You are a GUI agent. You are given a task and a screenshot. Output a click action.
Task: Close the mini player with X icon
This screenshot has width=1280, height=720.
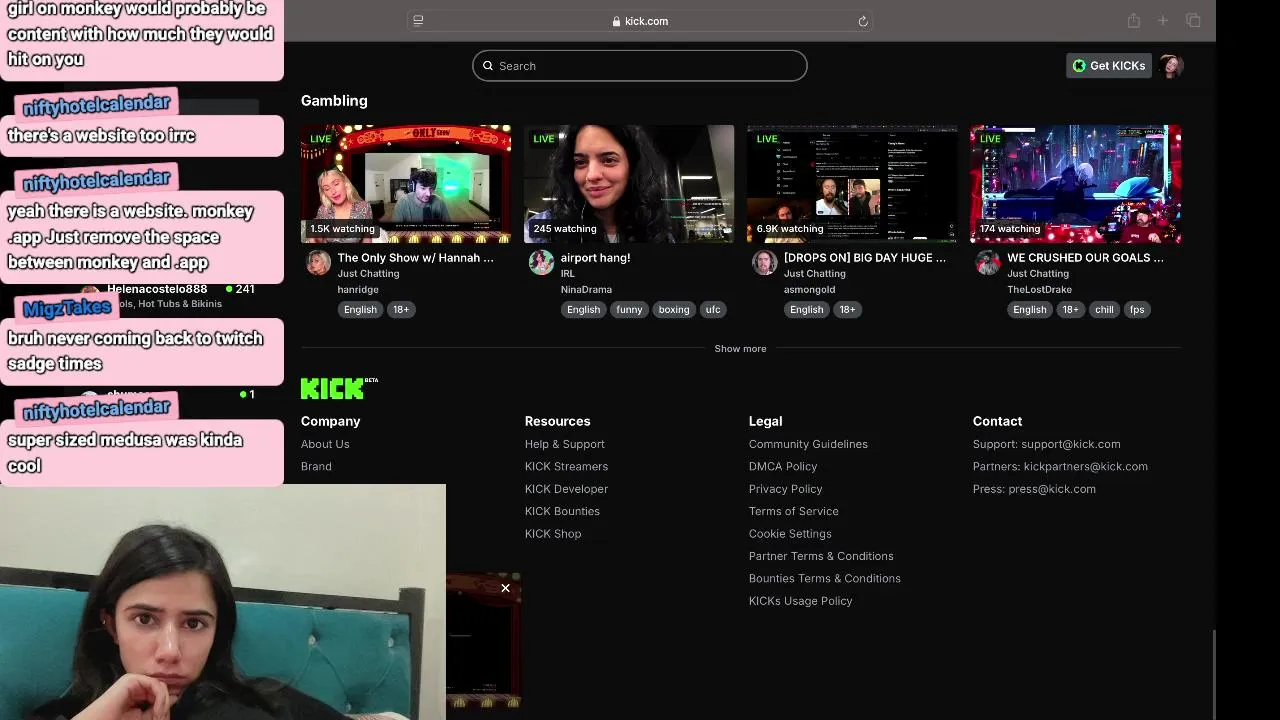pyautogui.click(x=505, y=588)
